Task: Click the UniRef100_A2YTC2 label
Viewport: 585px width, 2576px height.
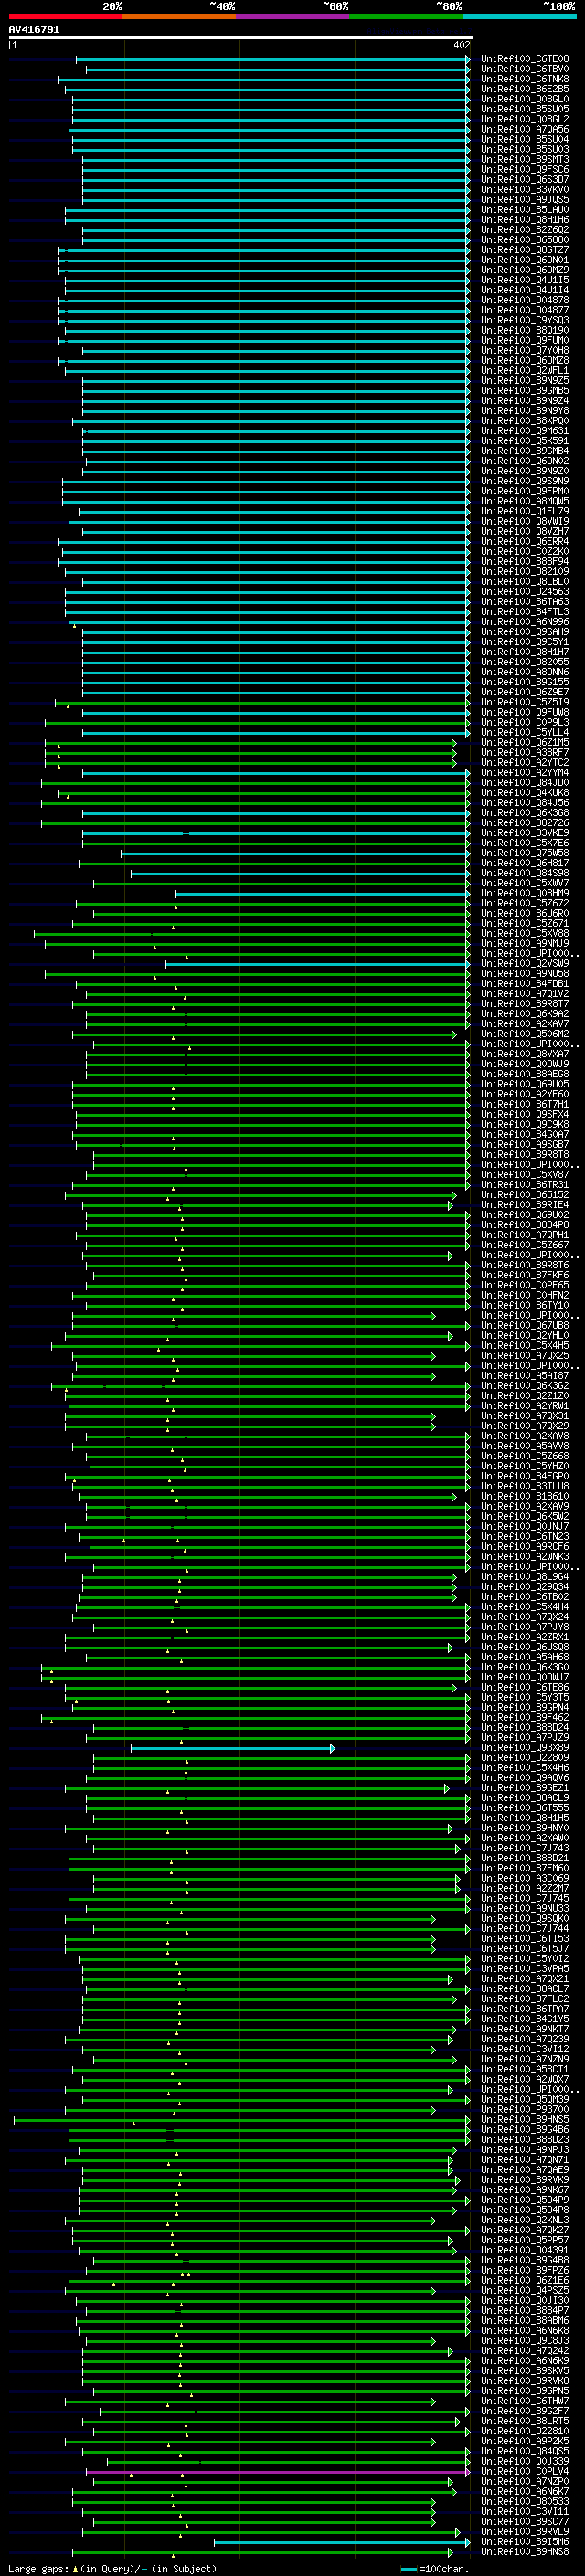Action: pos(524,762)
